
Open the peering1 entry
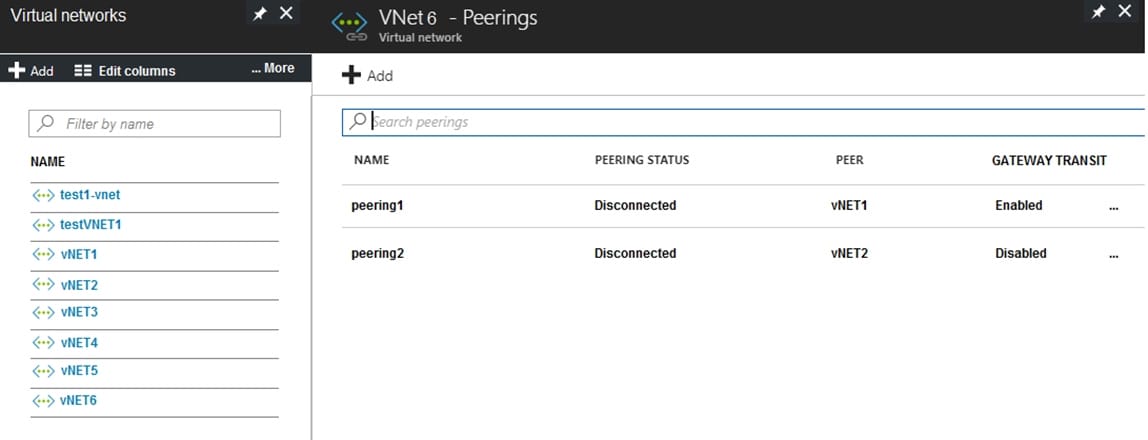(377, 206)
